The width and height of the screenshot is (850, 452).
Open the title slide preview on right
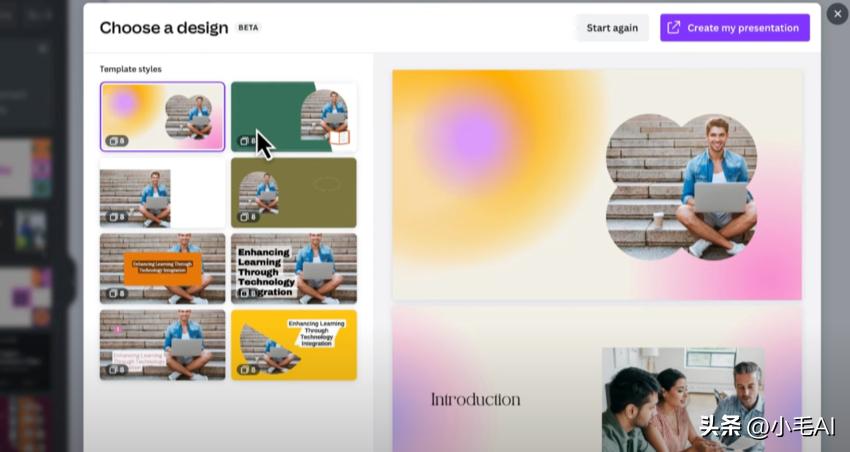[597, 184]
